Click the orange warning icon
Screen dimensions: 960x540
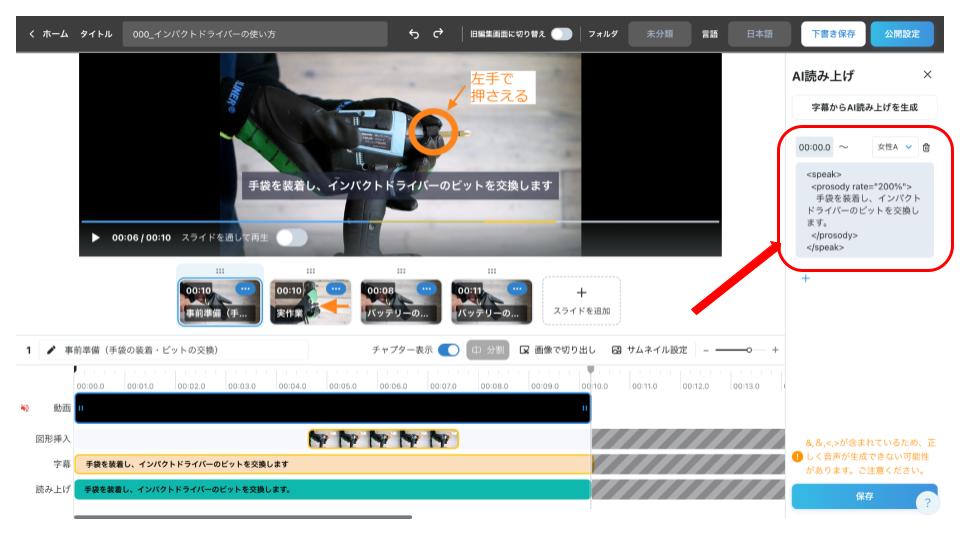click(x=797, y=457)
